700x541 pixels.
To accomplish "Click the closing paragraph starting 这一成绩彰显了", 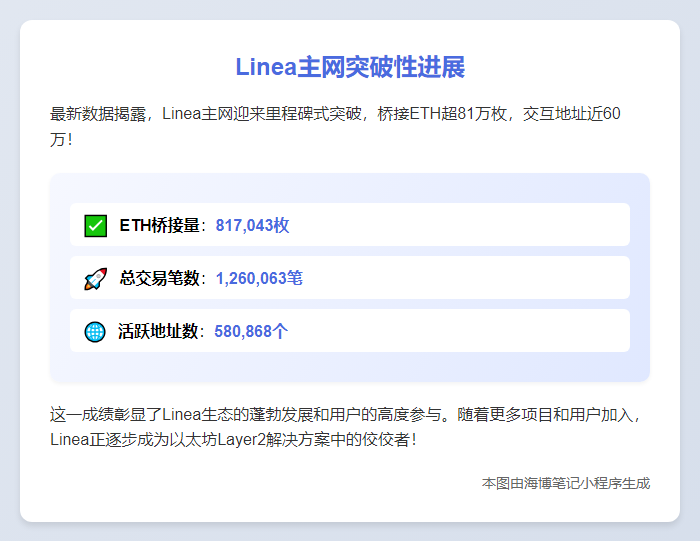I will (345, 427).
